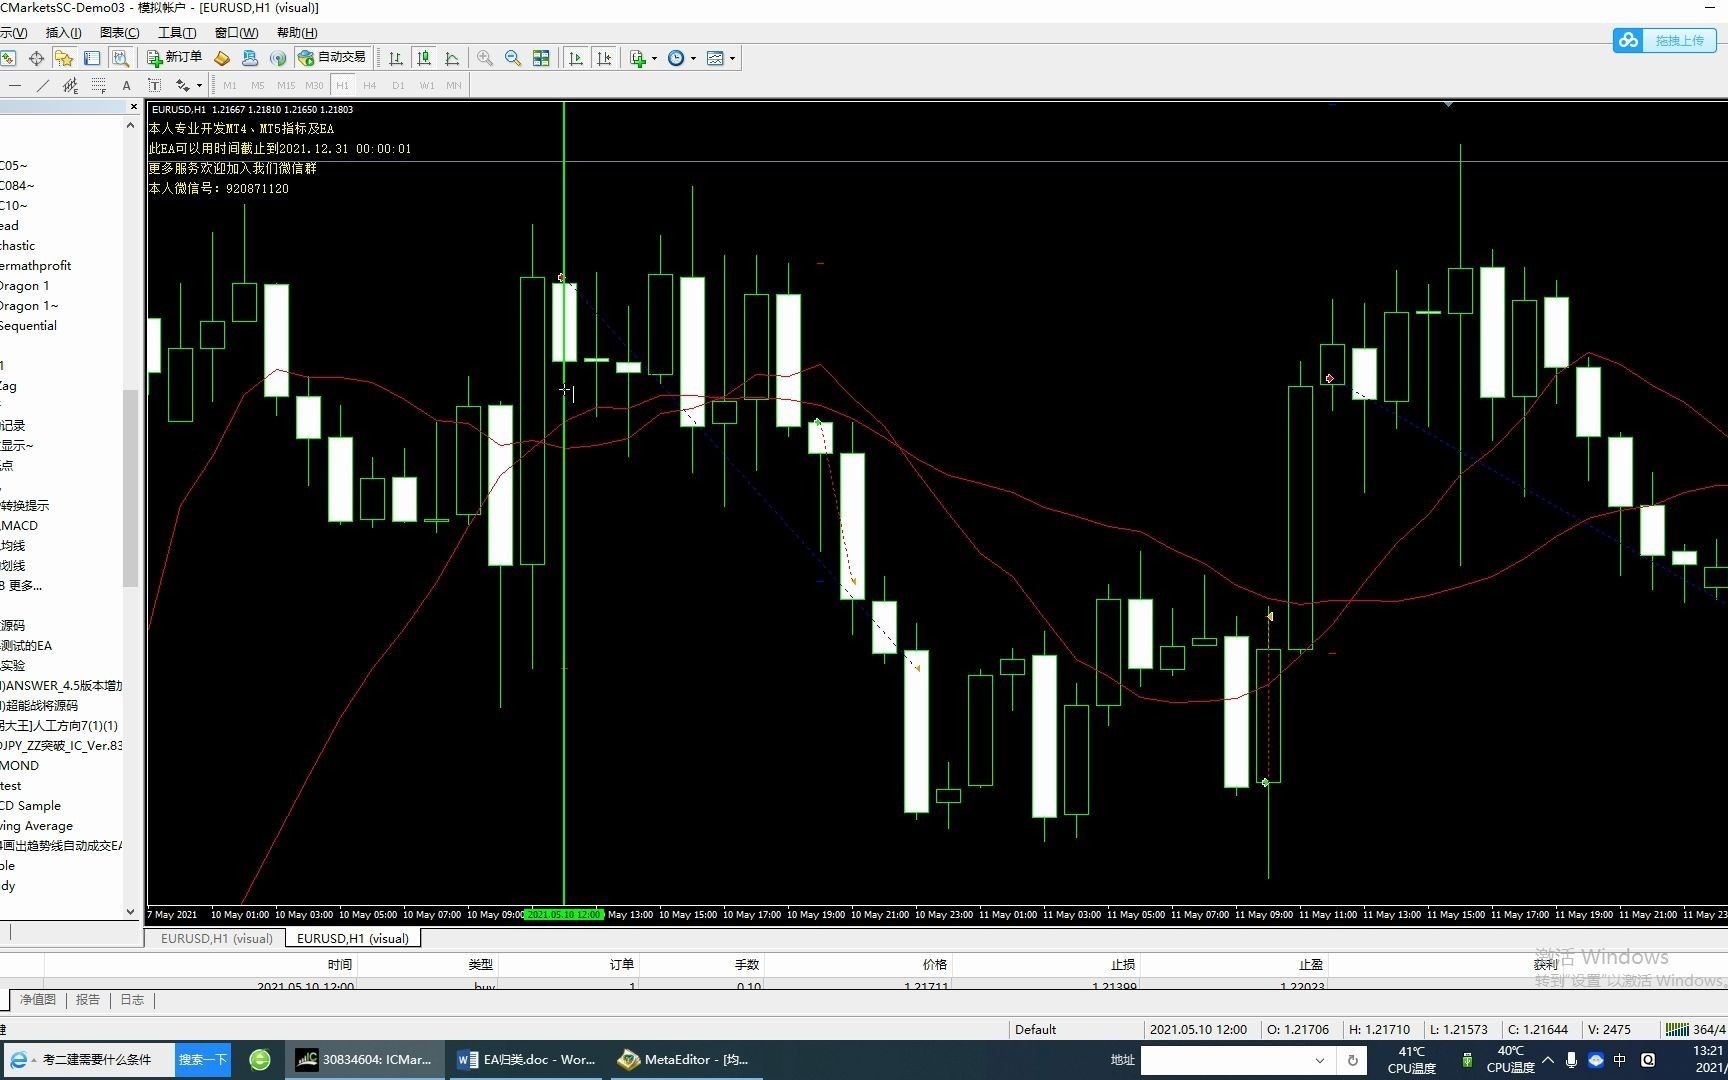
Task: Switch to M1 timeframe
Action: click(x=230, y=85)
